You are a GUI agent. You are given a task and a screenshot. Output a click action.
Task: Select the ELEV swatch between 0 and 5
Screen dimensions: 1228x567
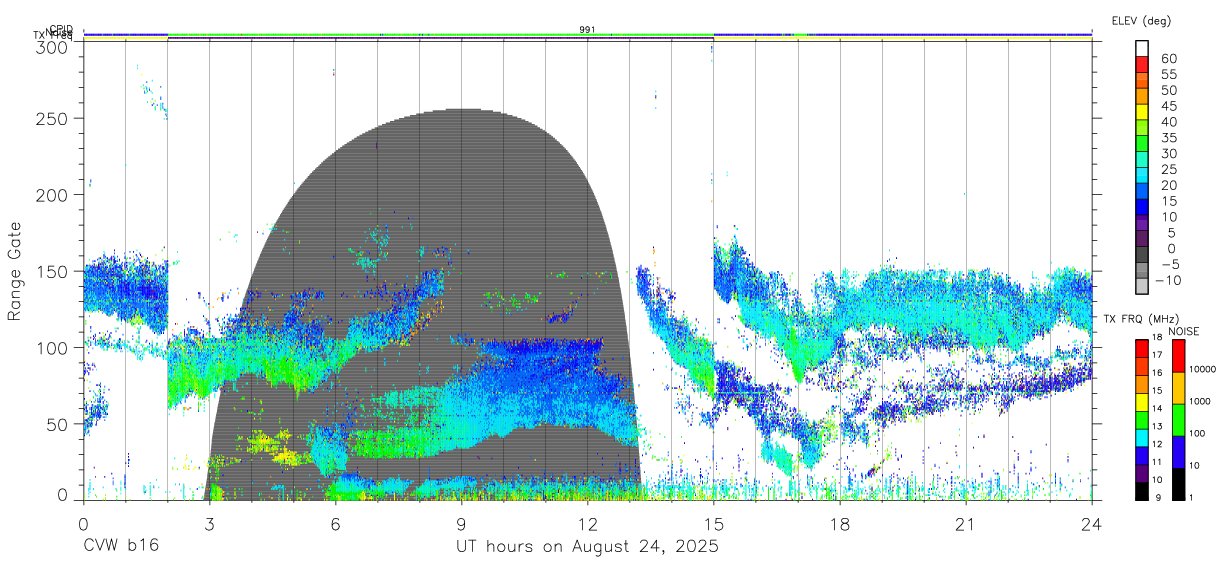tap(1142, 240)
